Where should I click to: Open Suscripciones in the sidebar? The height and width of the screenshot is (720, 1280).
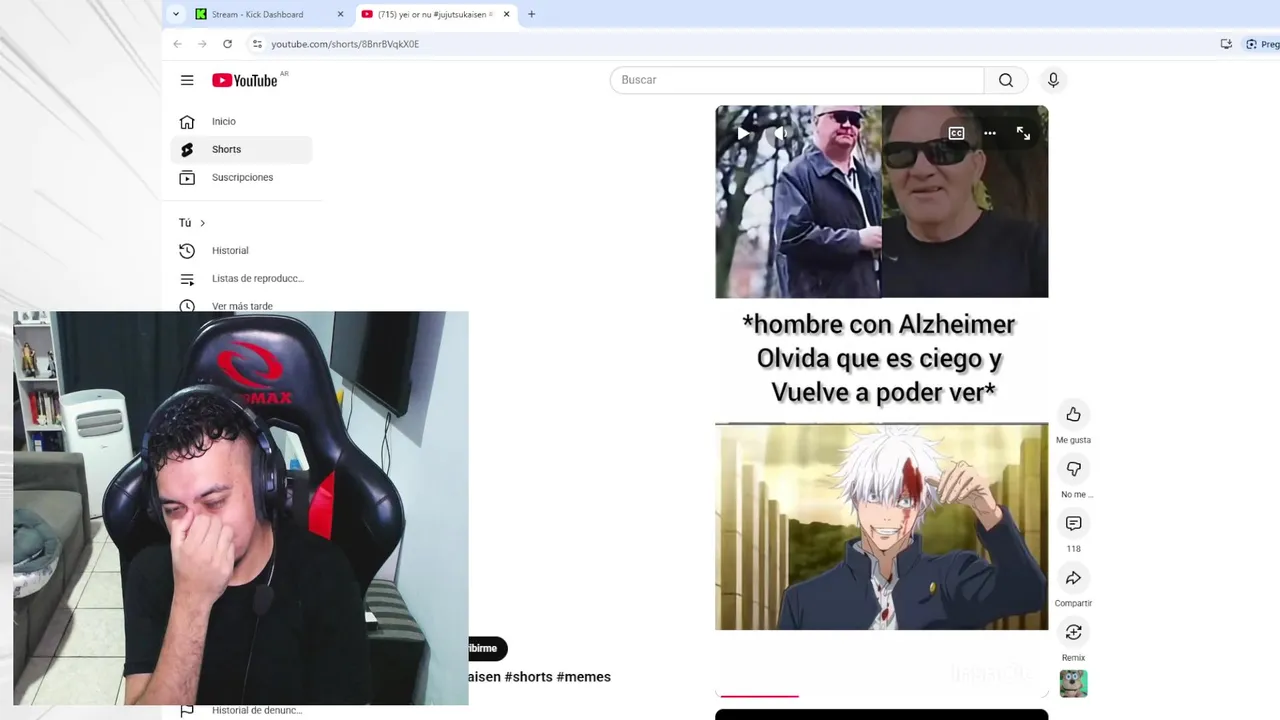click(x=241, y=177)
